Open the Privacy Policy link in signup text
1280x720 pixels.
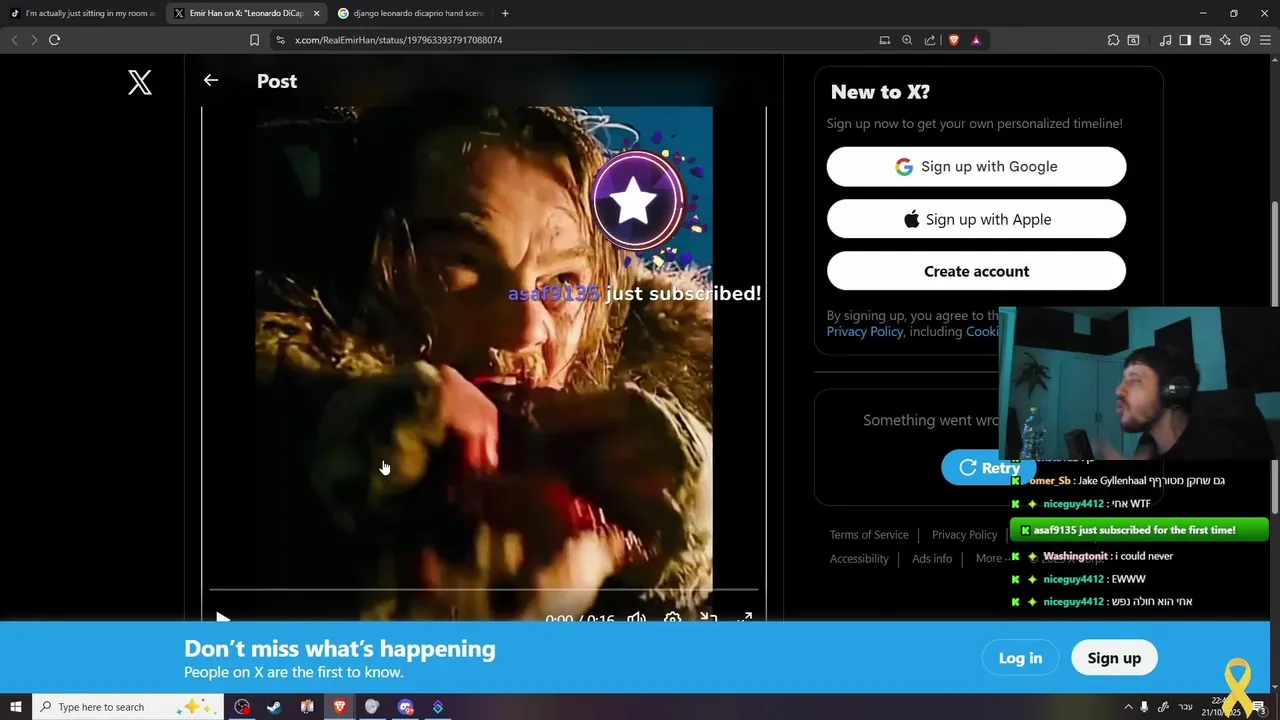[x=864, y=332]
